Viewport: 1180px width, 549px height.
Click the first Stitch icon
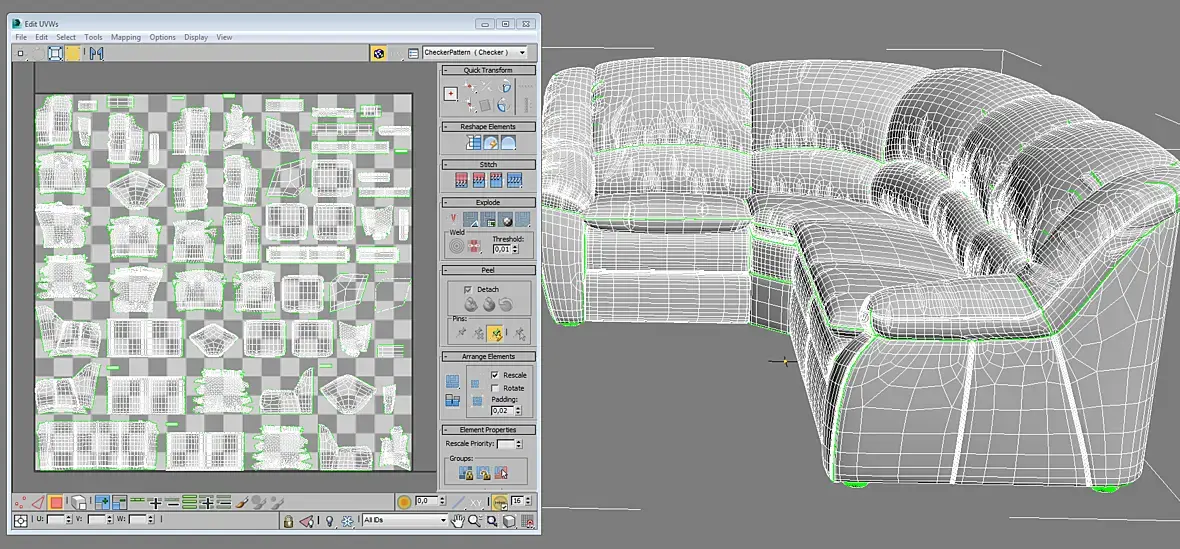[461, 180]
